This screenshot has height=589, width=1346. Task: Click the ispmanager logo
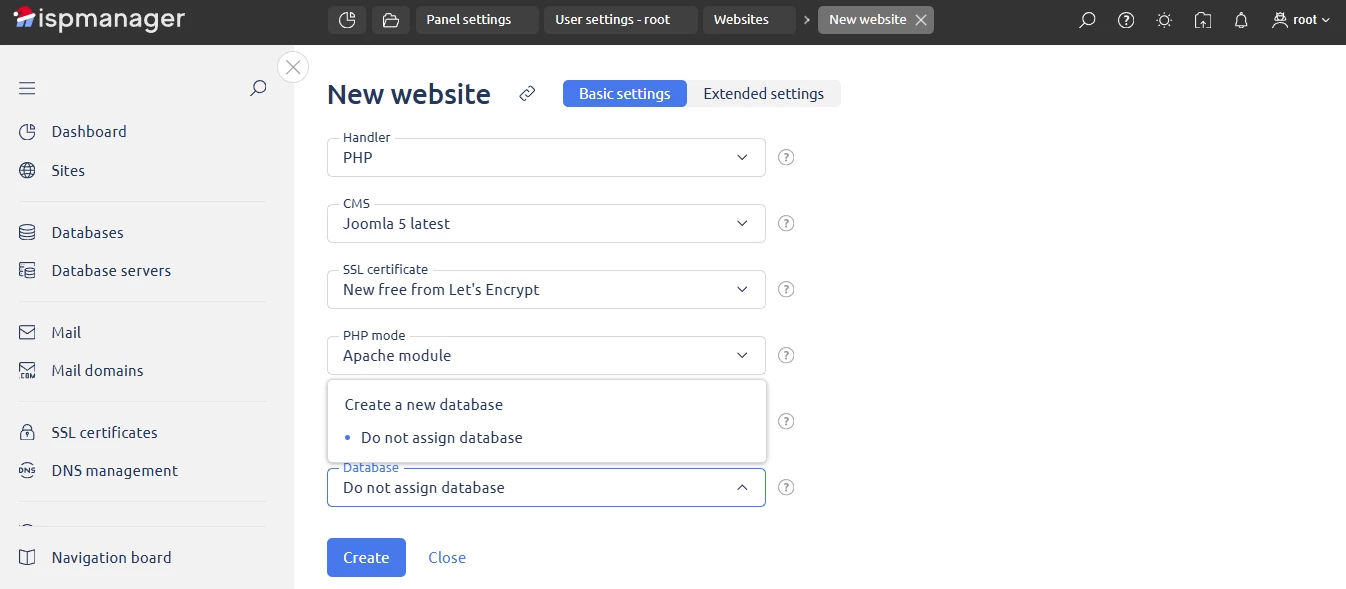(97, 18)
